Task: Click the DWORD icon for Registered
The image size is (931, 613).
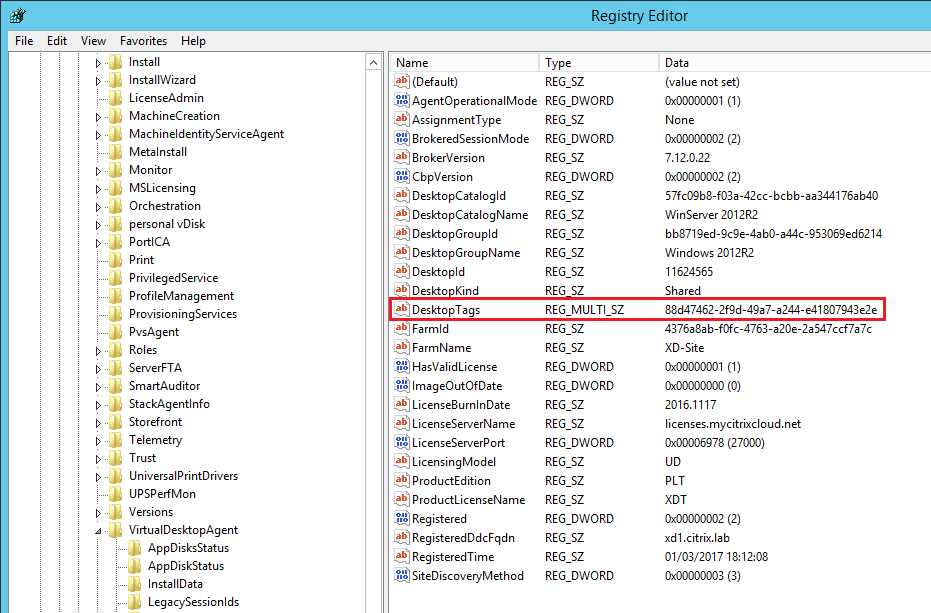Action: click(402, 519)
